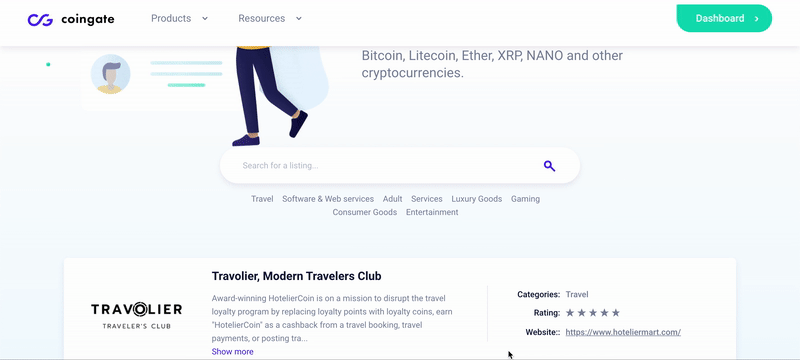This screenshot has height=360, width=800.
Task: Click the third rating star for Travolier
Action: point(593,313)
